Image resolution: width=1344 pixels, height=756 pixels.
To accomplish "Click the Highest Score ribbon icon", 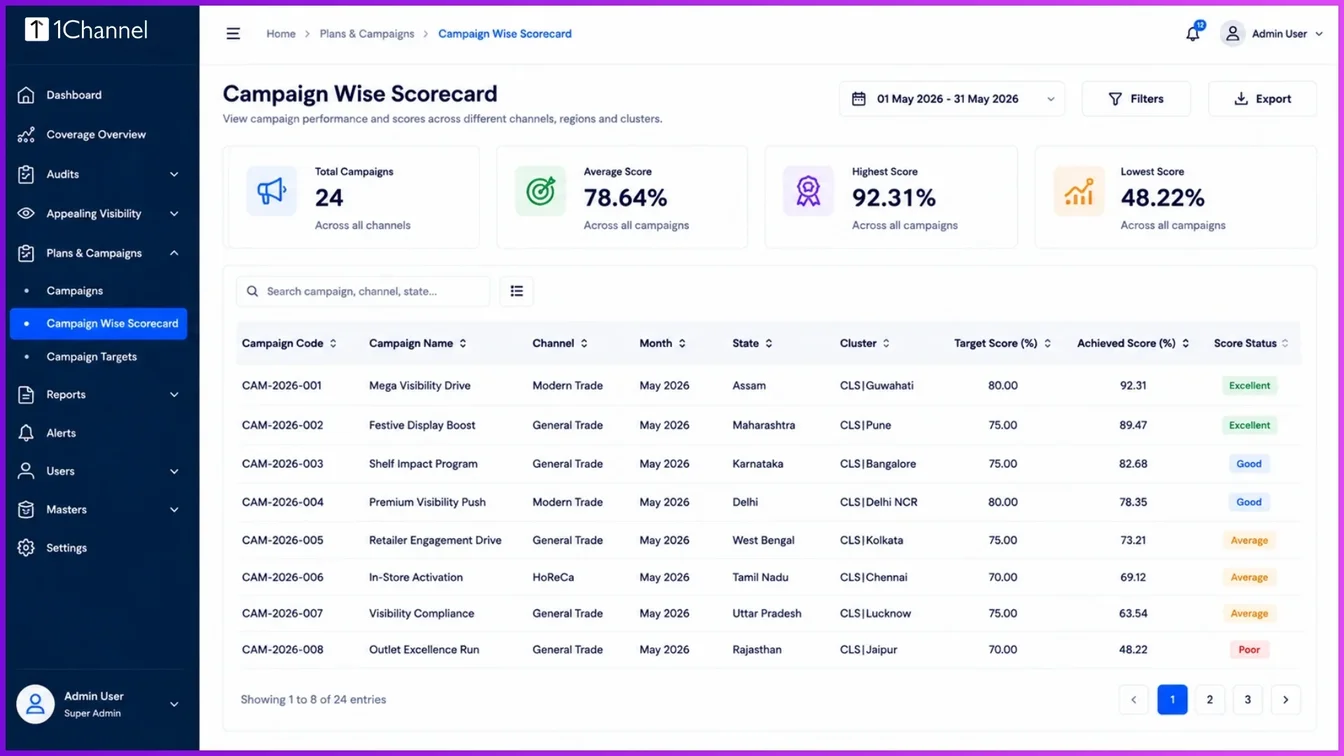I will coord(808,191).
